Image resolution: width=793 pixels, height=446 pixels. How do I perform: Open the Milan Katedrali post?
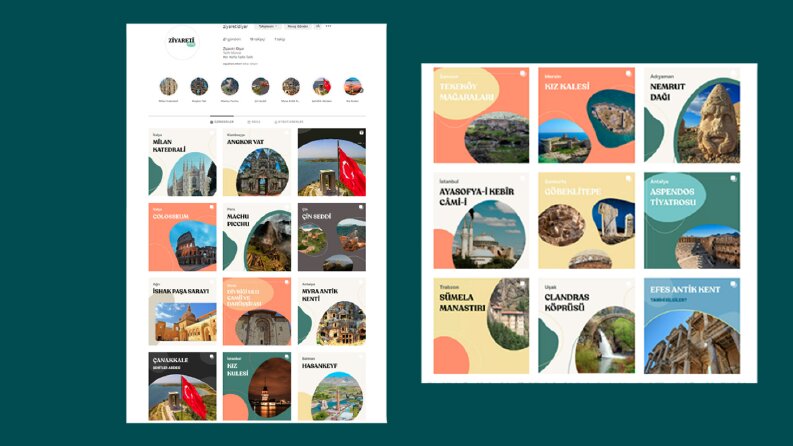click(183, 162)
